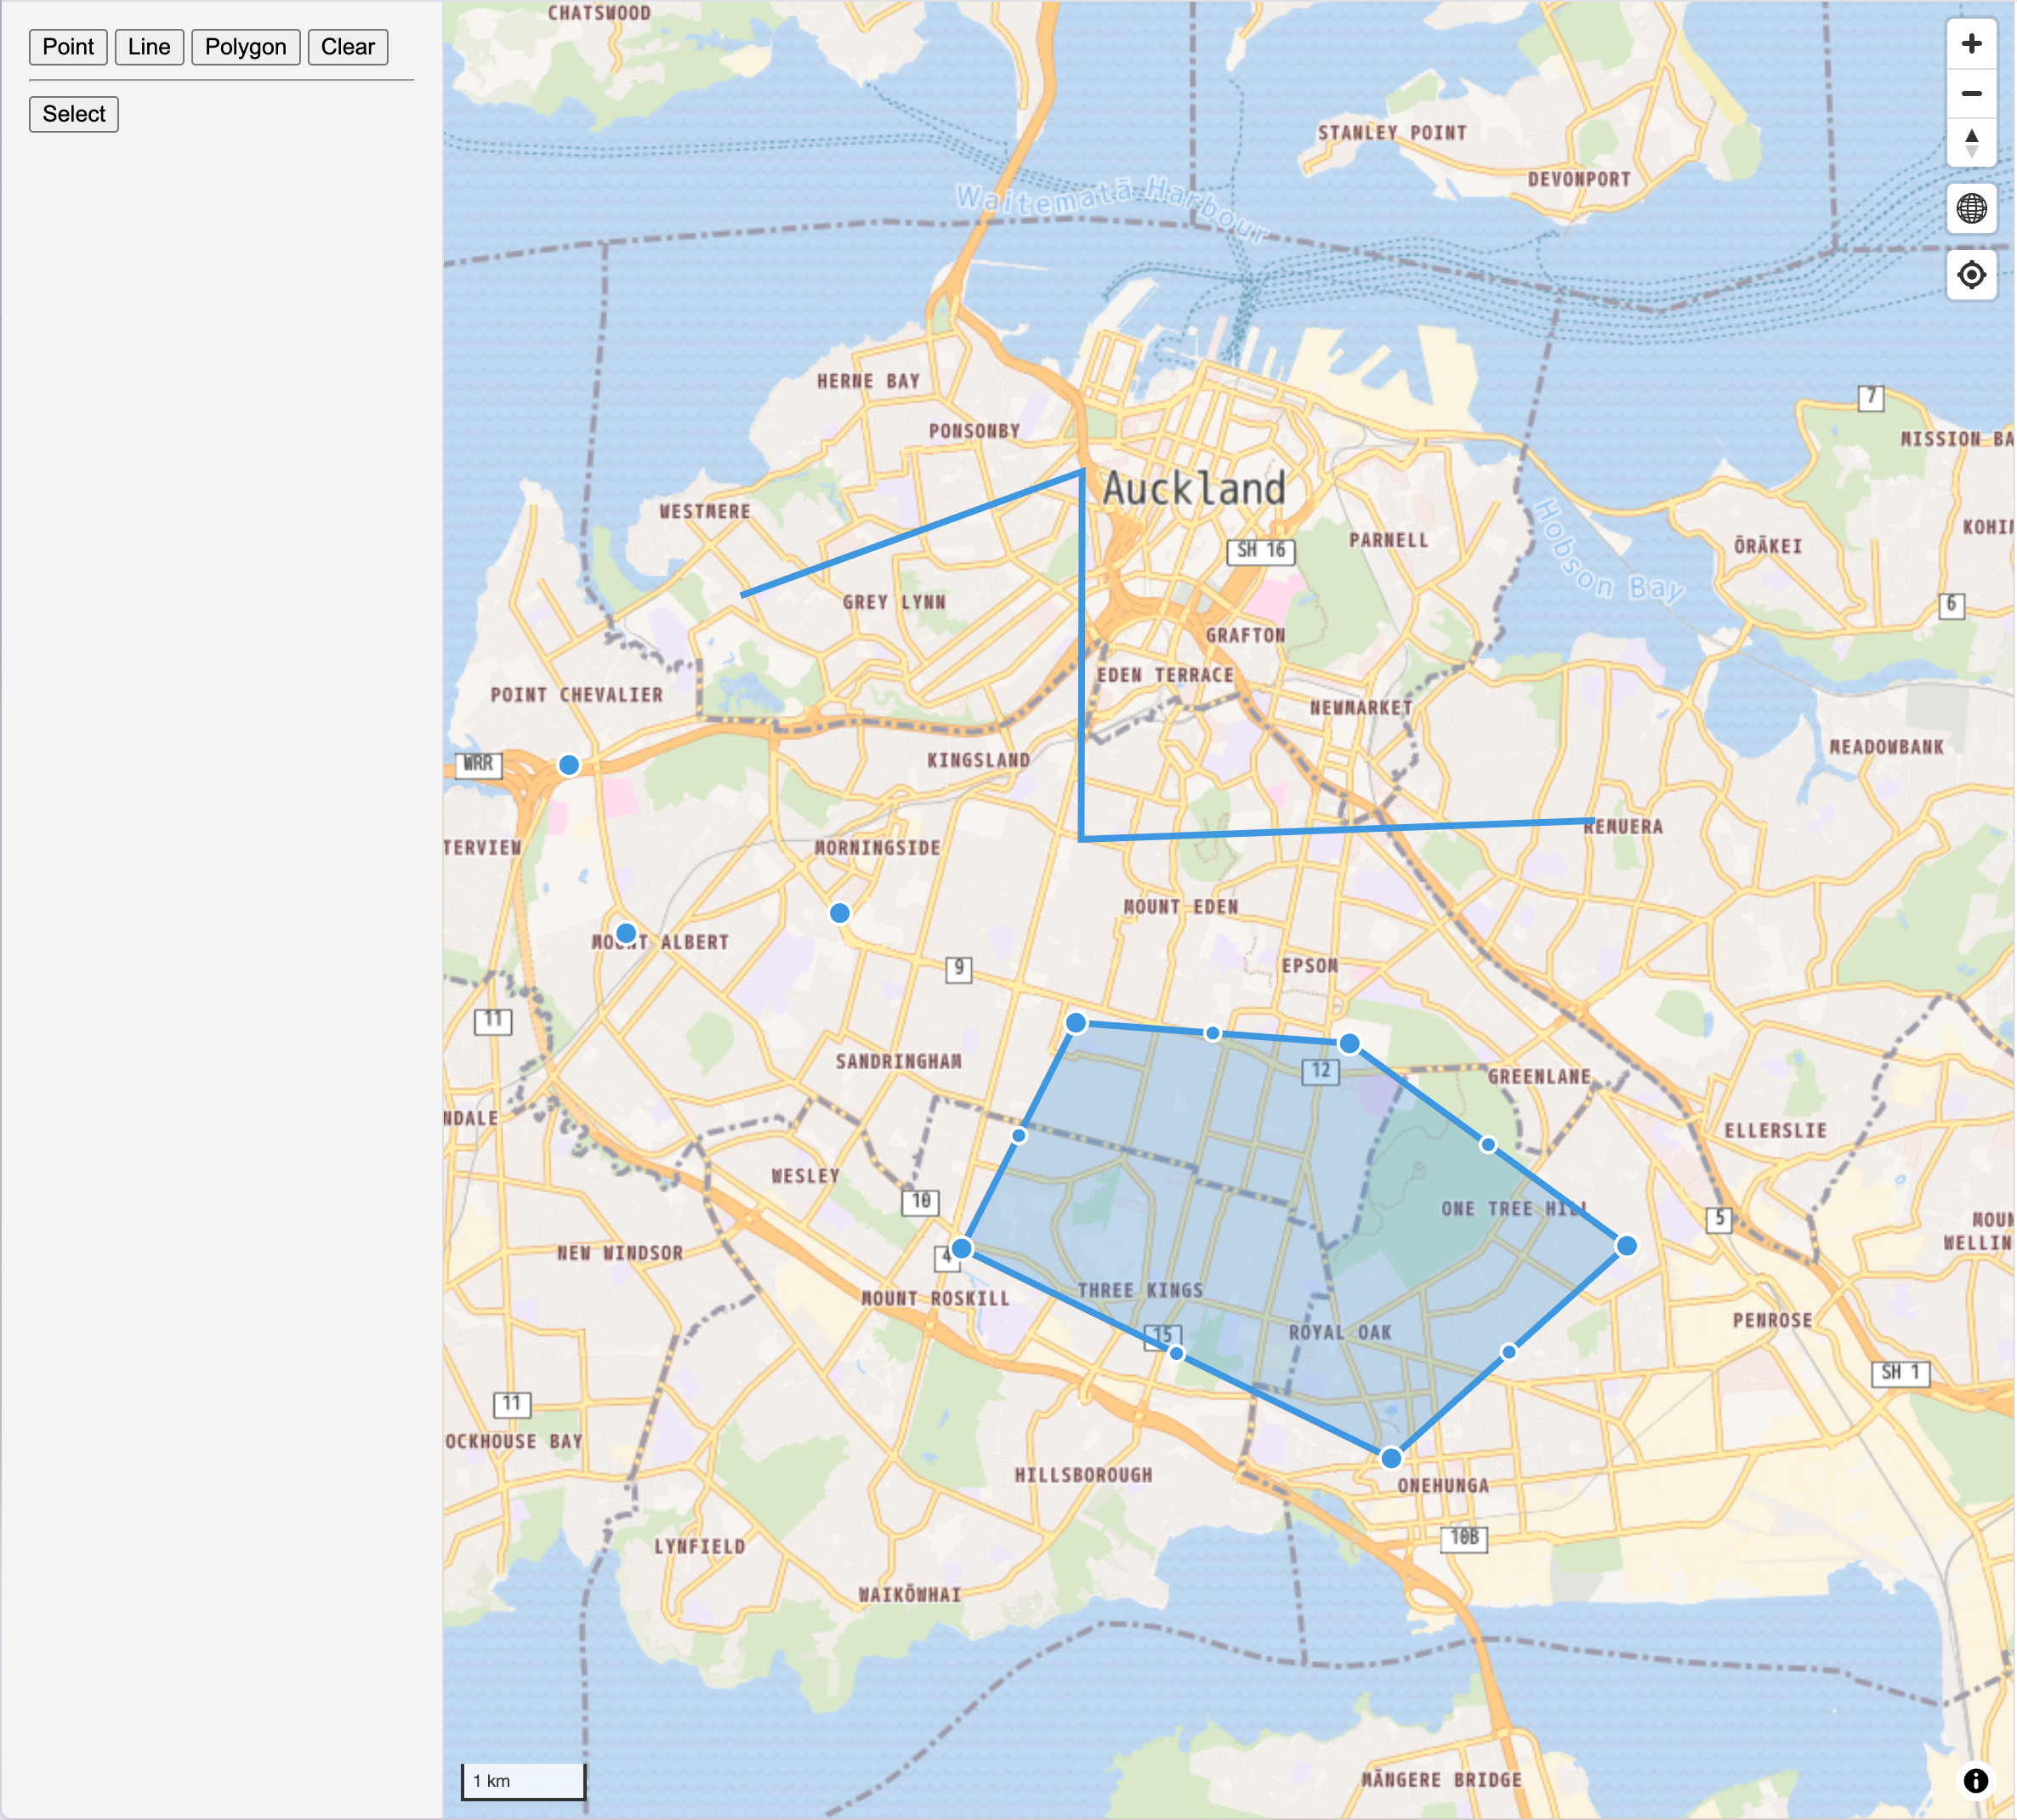Activate the Point drawing tool
Screen dimensions: 2017x1820
(68, 47)
